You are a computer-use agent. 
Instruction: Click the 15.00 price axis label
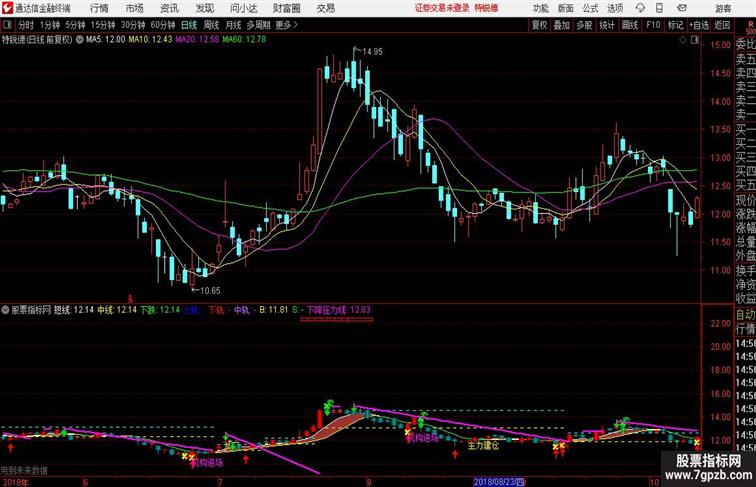[720, 45]
